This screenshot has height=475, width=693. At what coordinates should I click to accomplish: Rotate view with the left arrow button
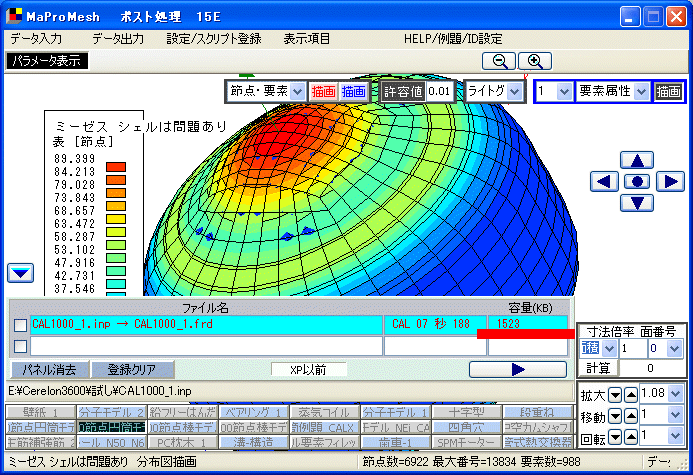coord(604,182)
